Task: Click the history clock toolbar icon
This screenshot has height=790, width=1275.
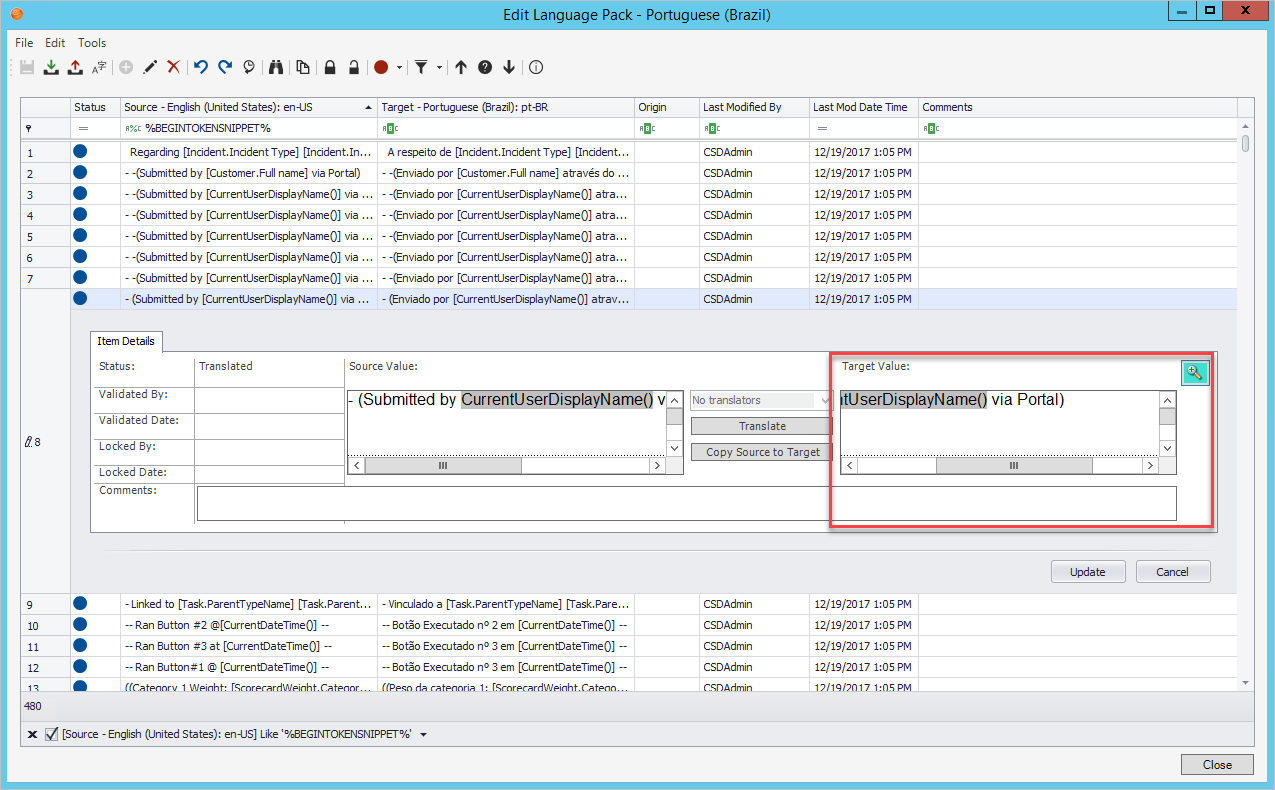Action: tap(249, 67)
